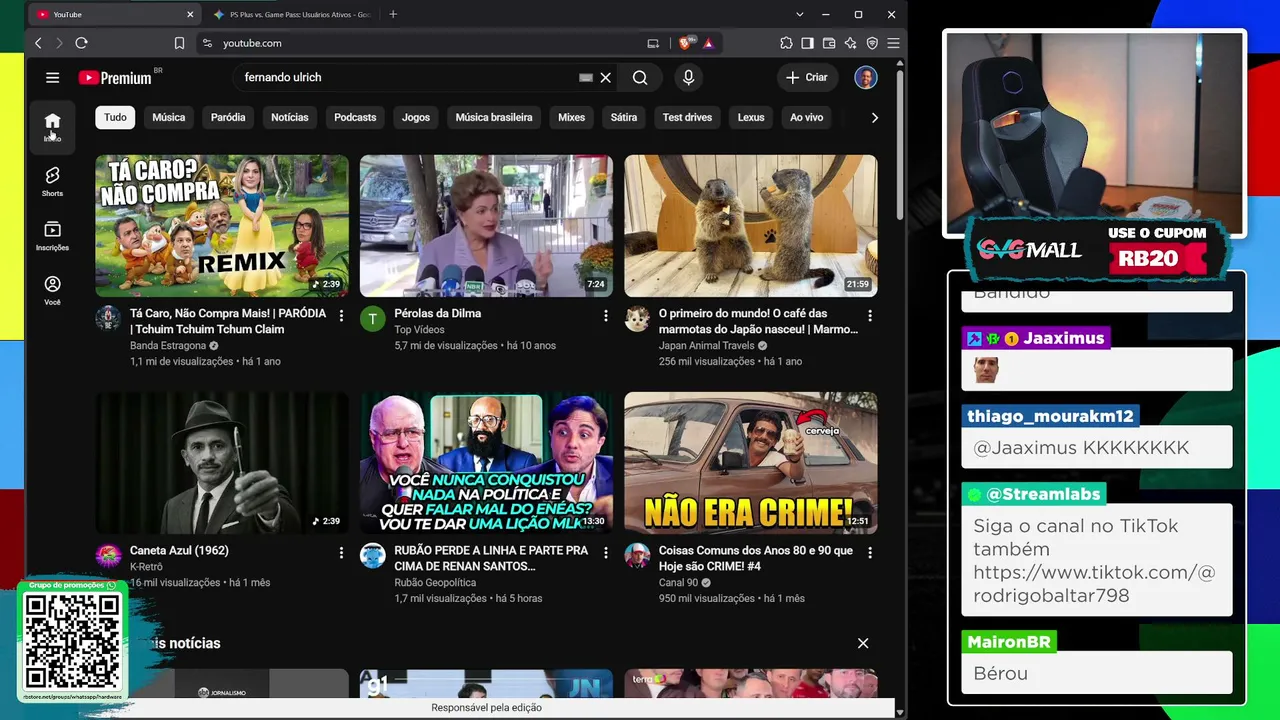Viewport: 1280px width, 720px height.
Task: Select the Lexus filter chip
Action: click(x=751, y=117)
